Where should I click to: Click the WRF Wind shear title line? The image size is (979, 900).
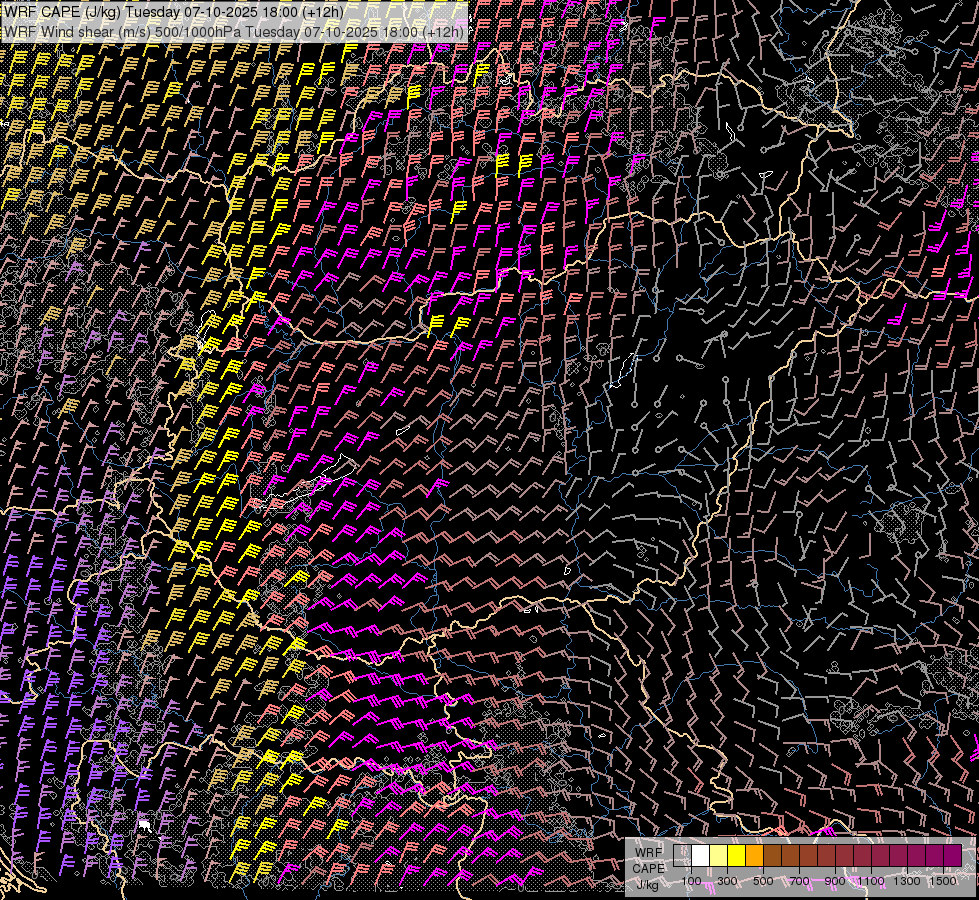(233, 31)
